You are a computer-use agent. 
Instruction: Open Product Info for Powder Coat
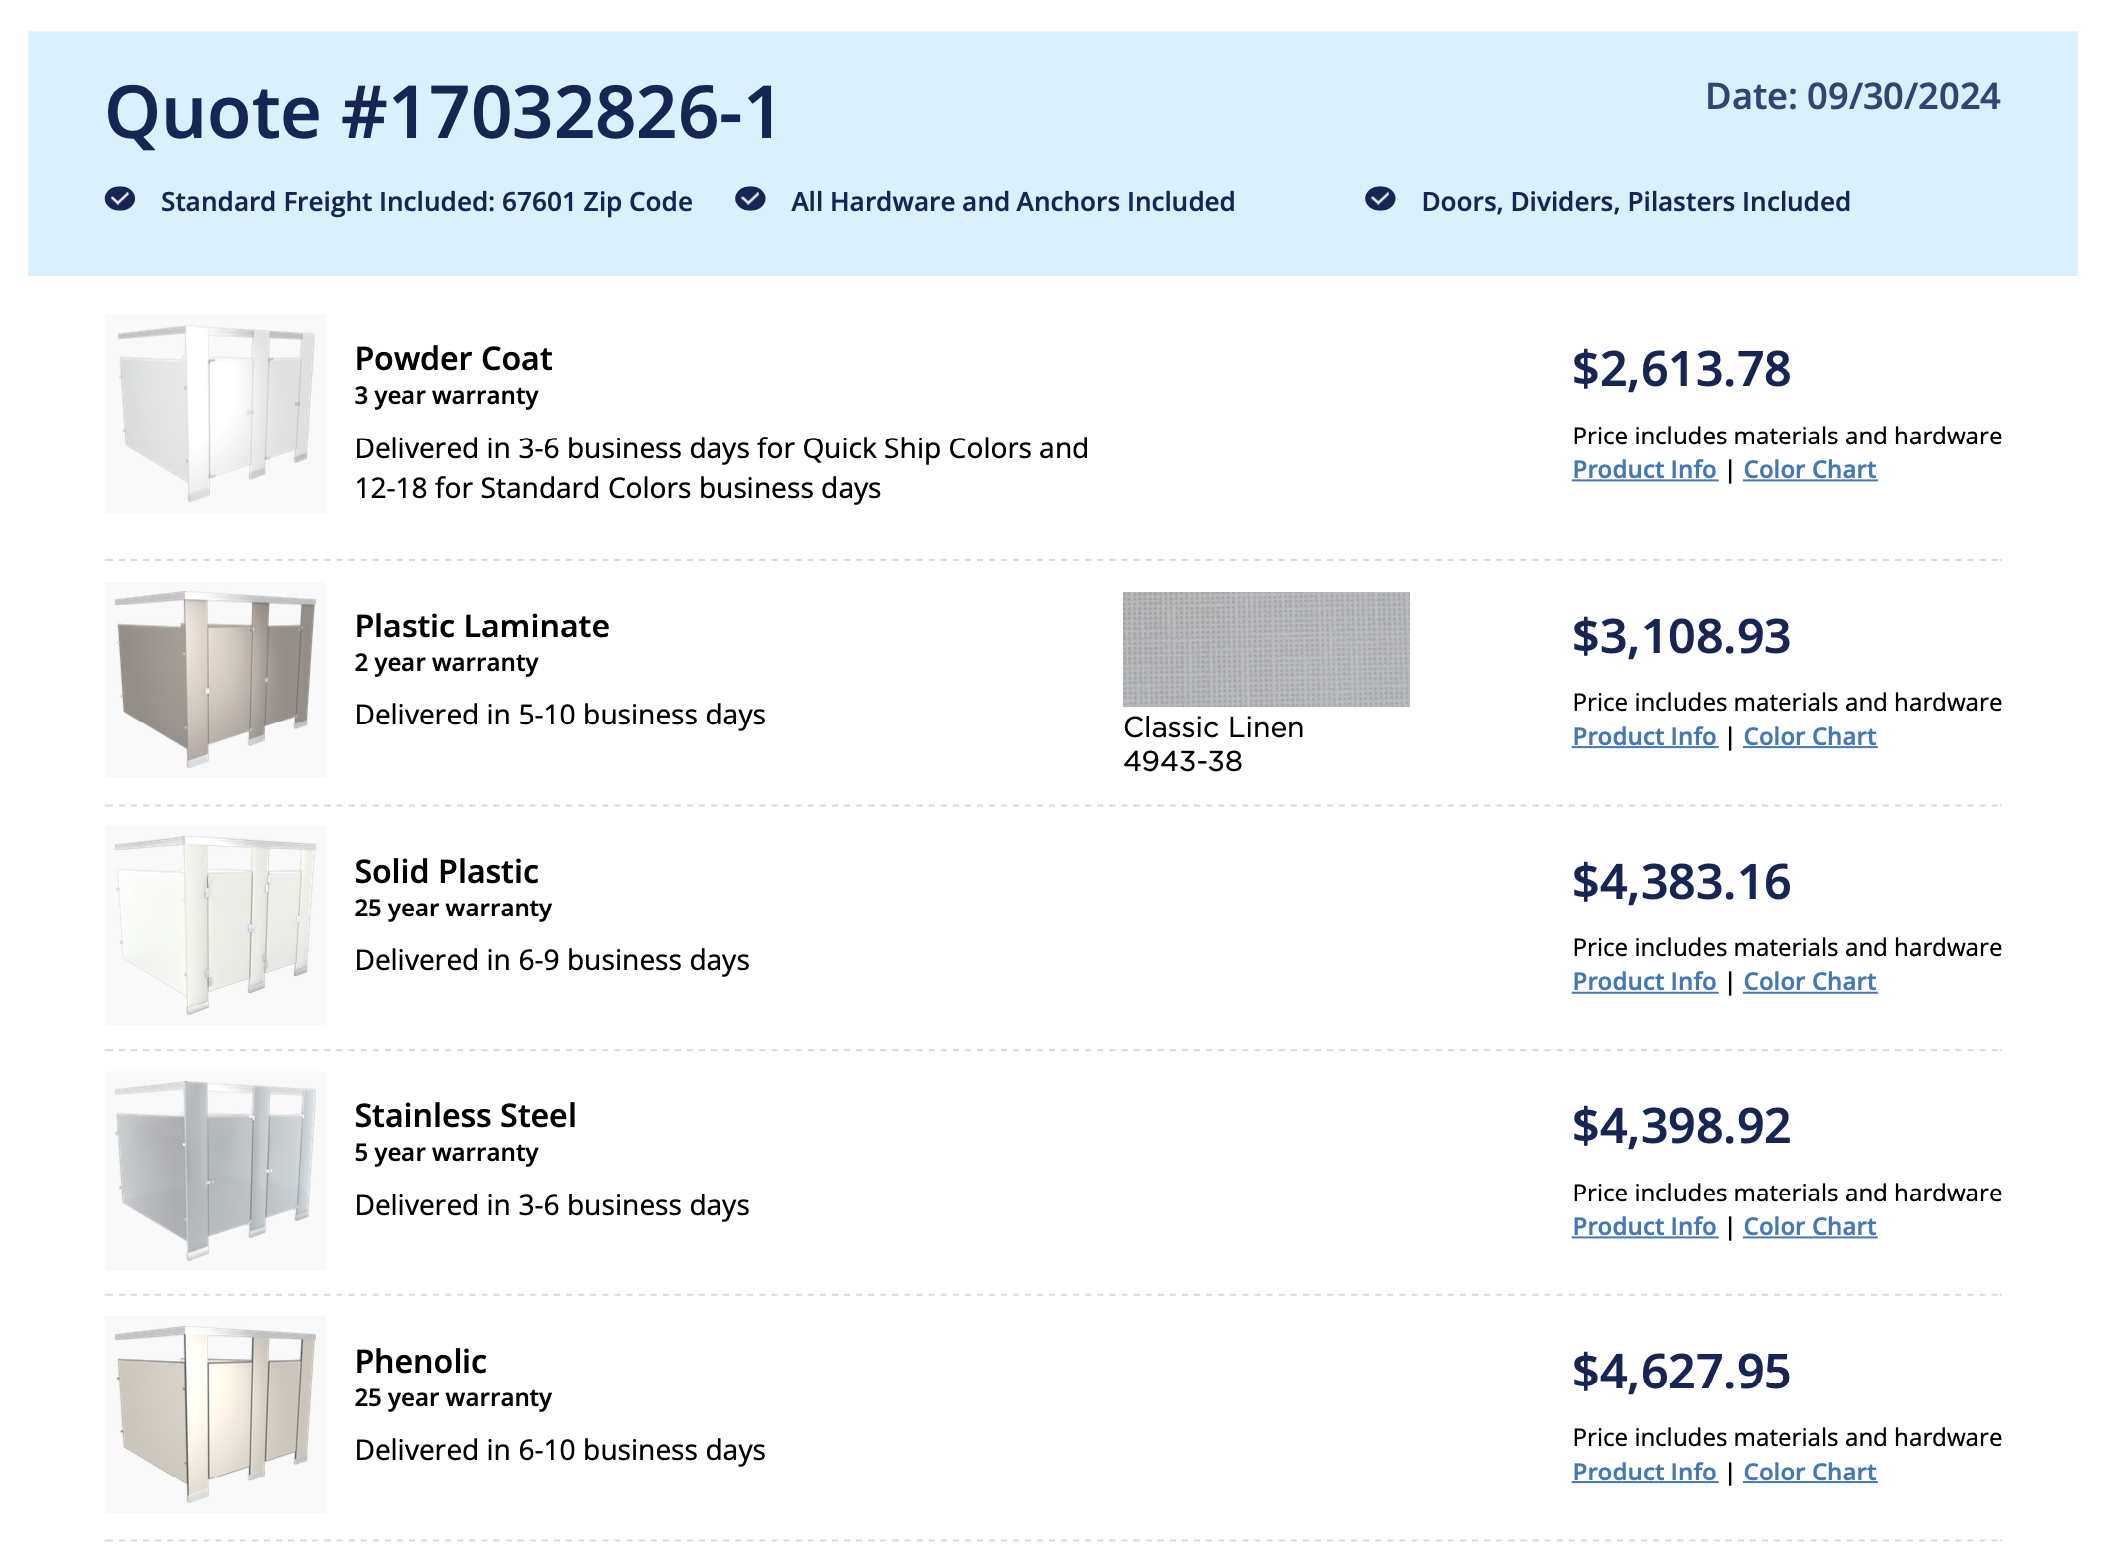coord(1644,469)
